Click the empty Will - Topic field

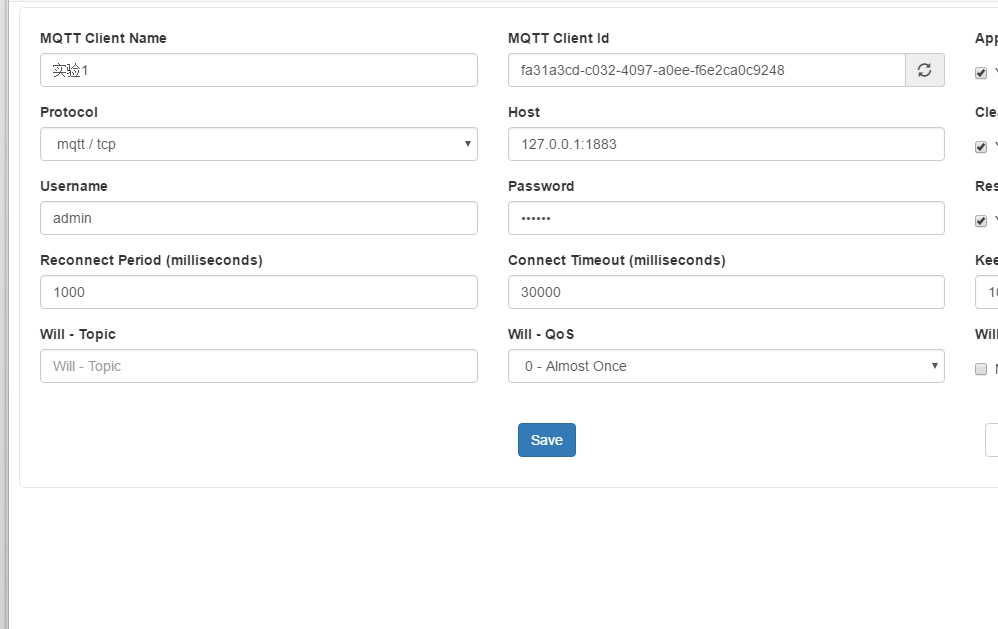pyautogui.click(x=258, y=366)
